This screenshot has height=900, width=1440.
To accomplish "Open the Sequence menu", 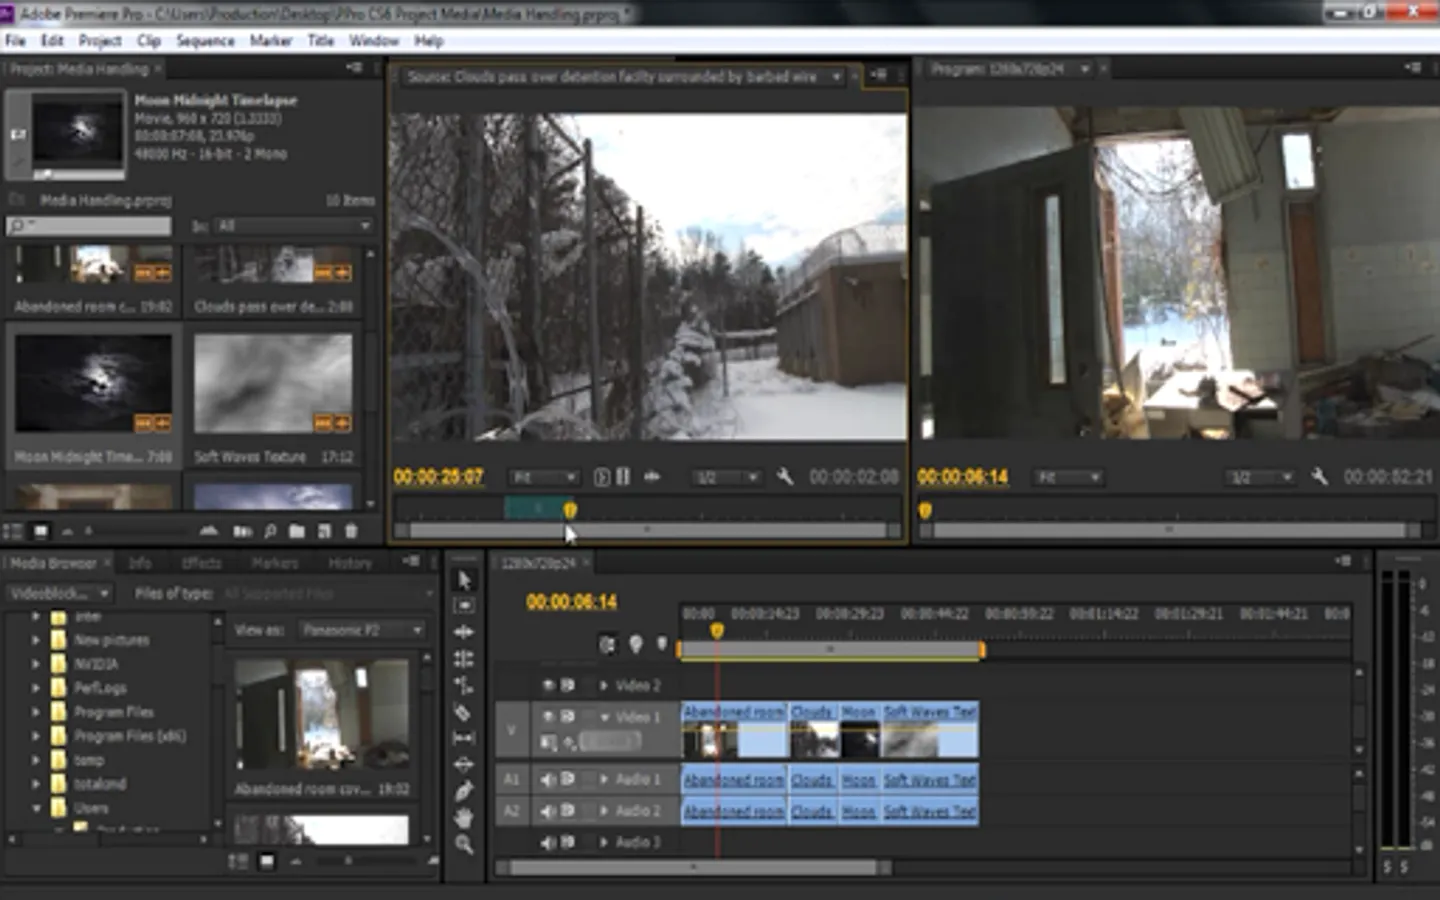I will 205,41.
